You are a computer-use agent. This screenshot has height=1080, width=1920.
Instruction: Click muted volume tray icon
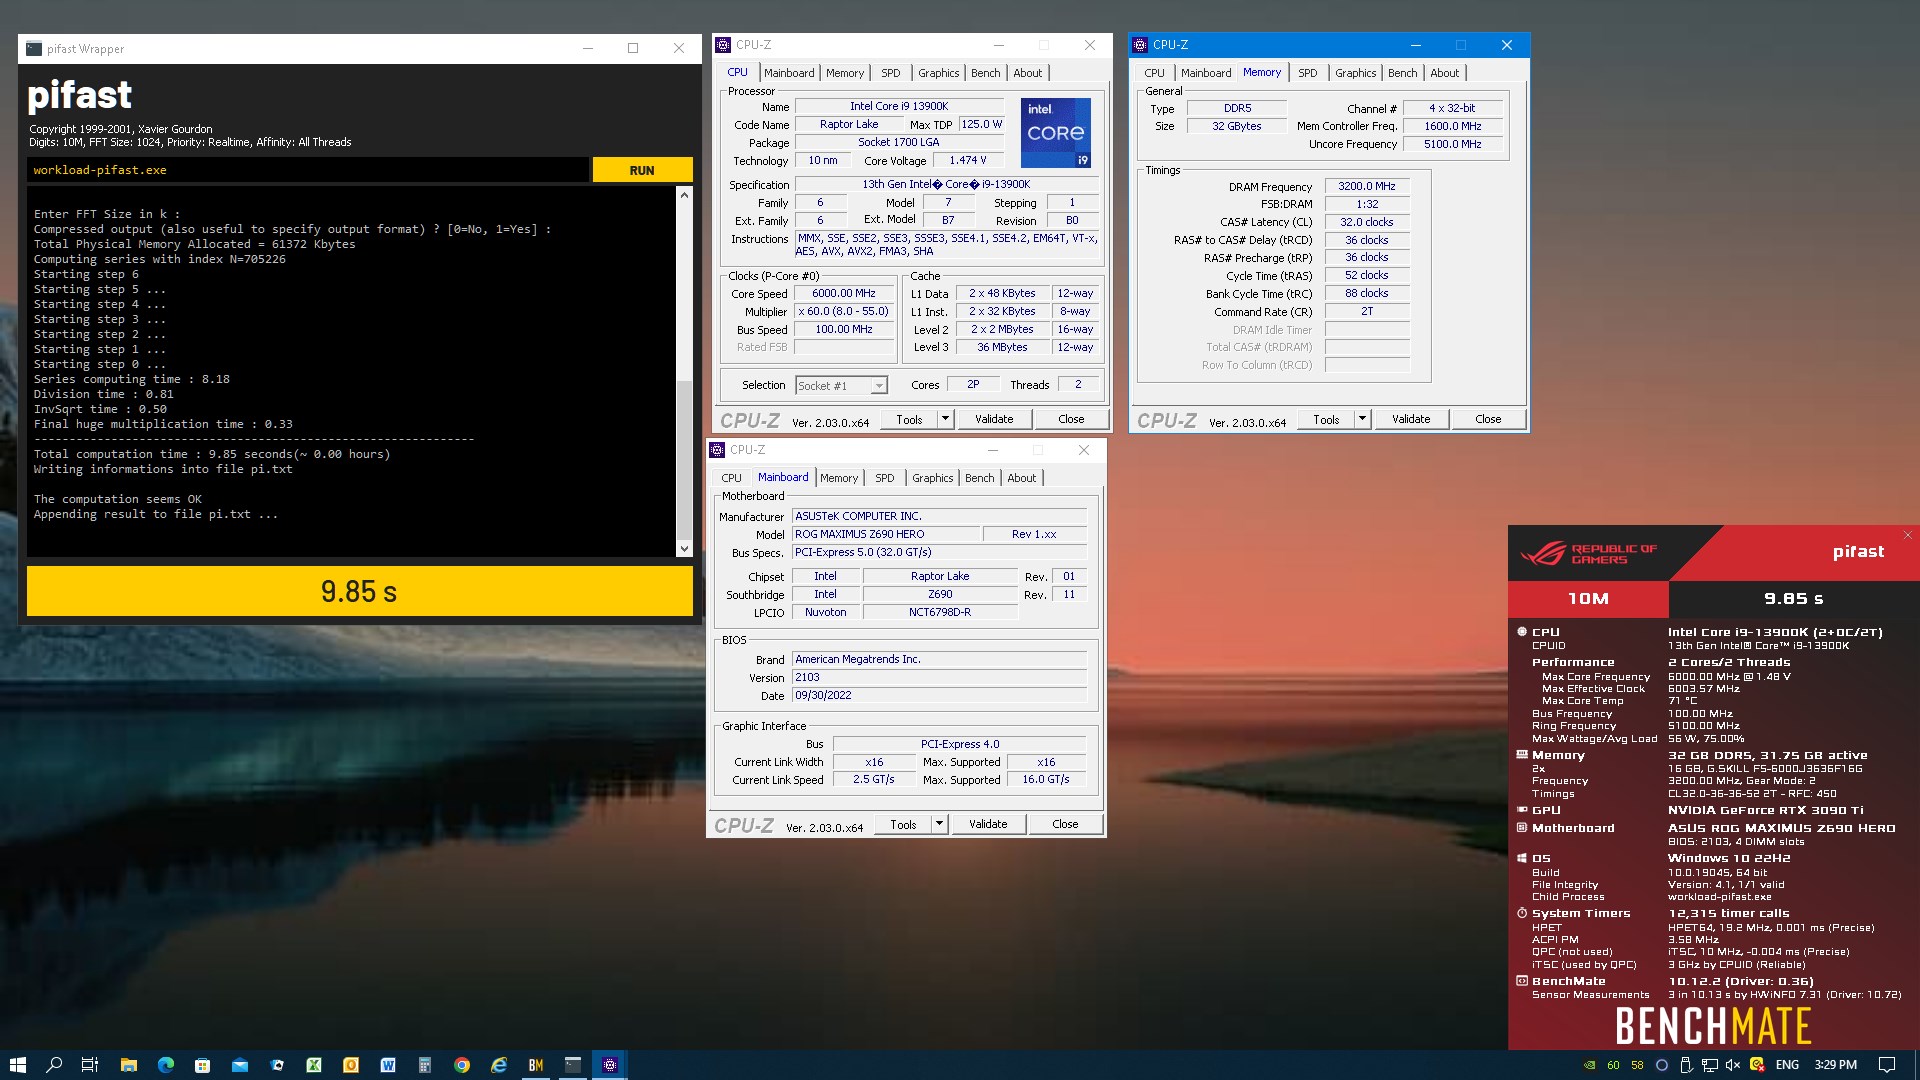(x=1733, y=1065)
